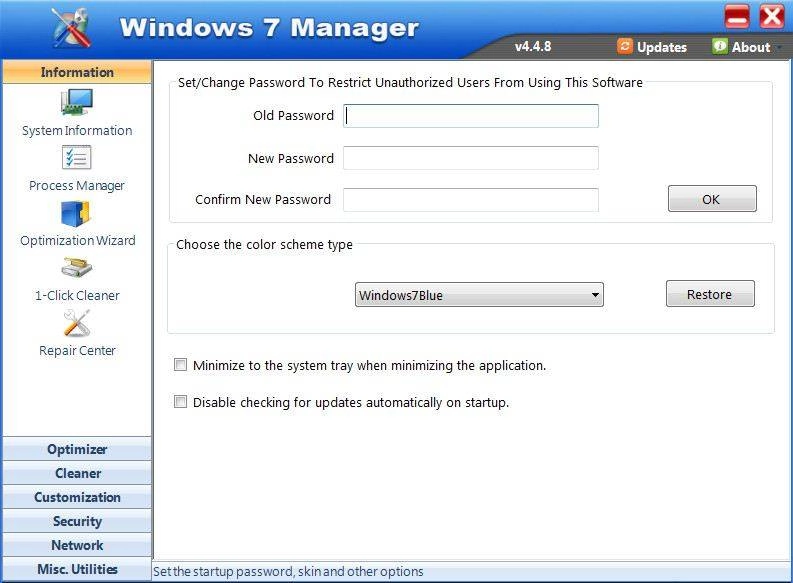Open the Network section
The height and width of the screenshot is (583, 793).
coord(77,545)
